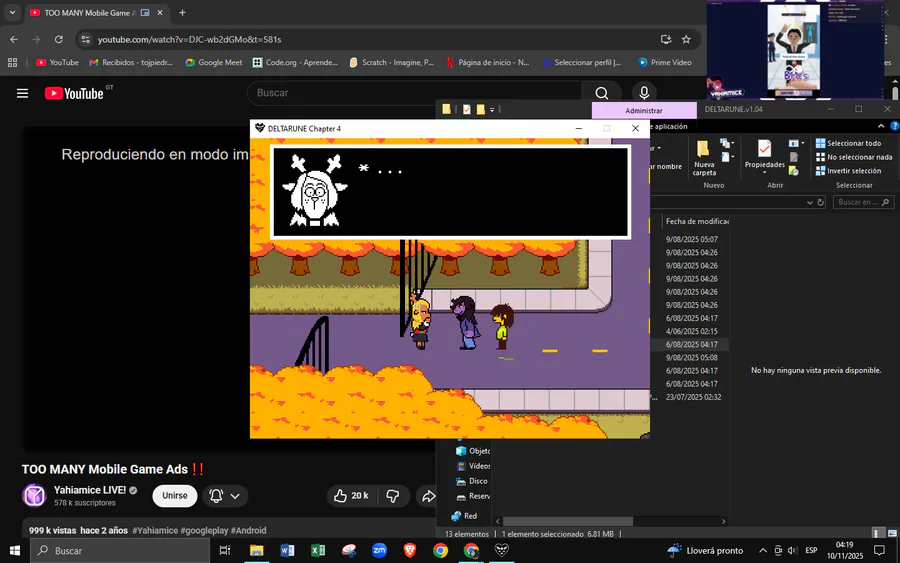Start voice search with microphone icon

(644, 93)
